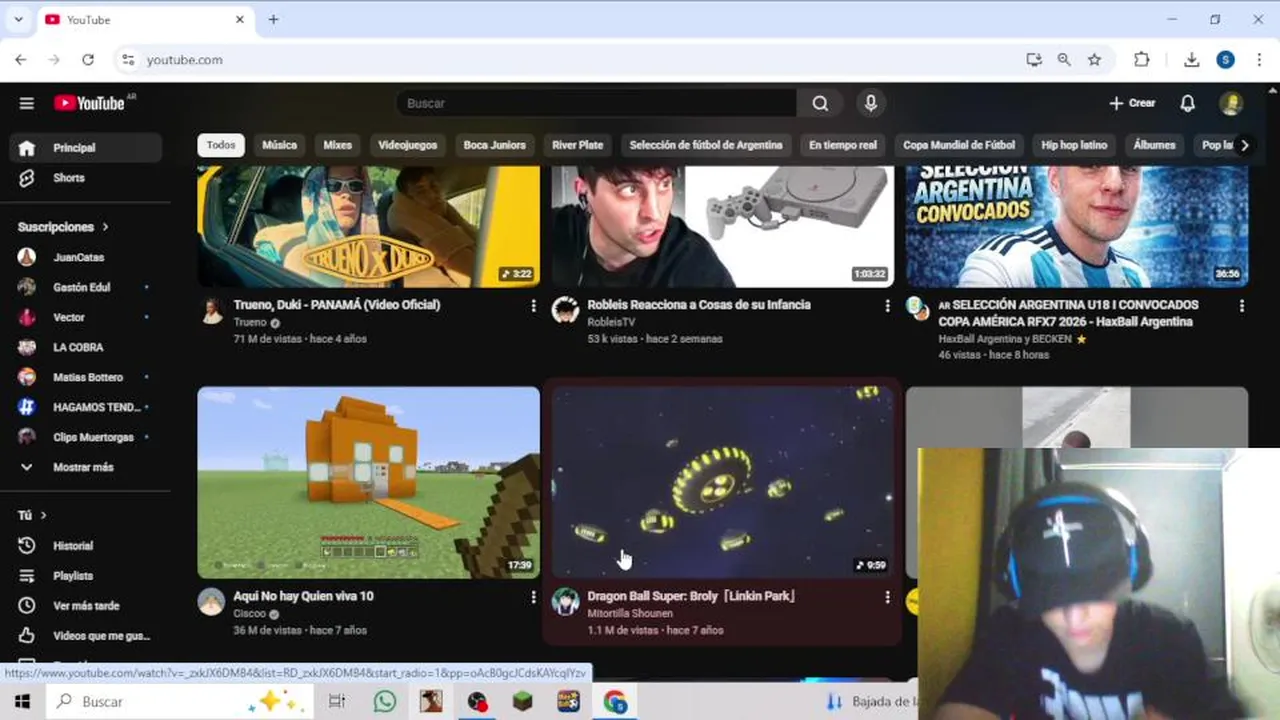This screenshot has height=720, width=1280.
Task: Select Copa Mundial de Fútbol chip
Action: (959, 145)
